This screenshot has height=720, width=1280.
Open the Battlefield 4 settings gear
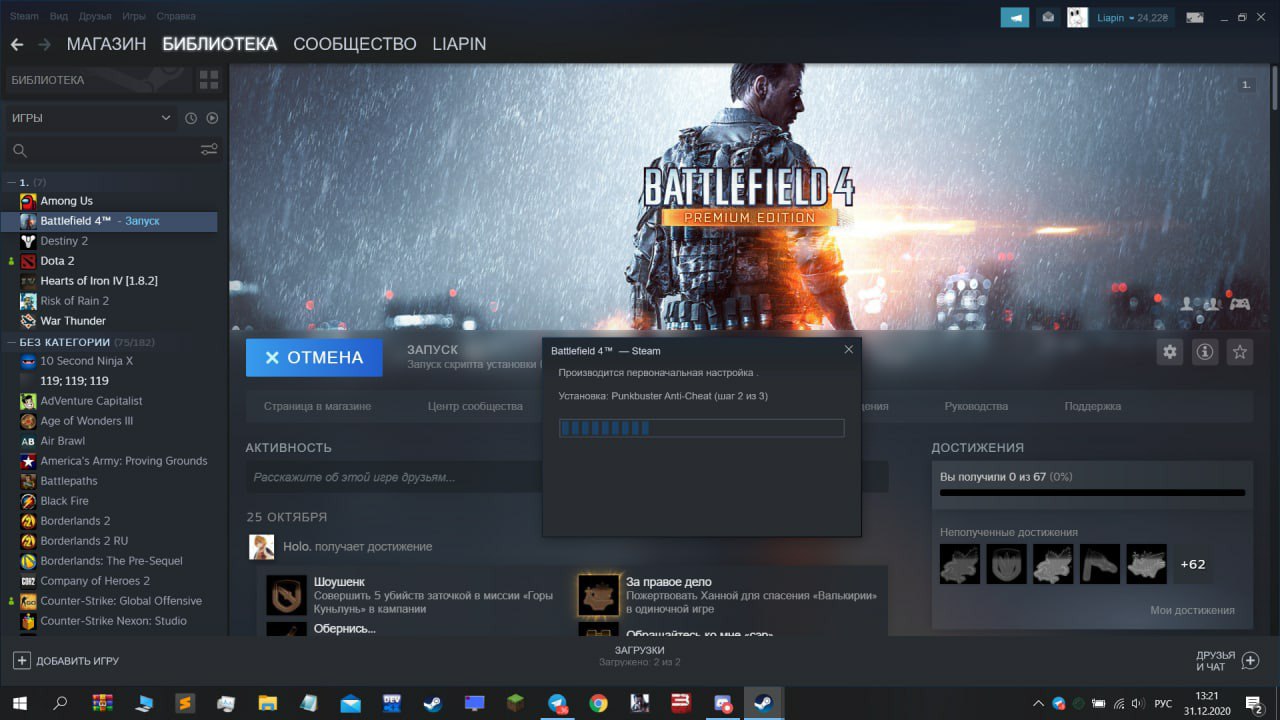pos(1169,352)
